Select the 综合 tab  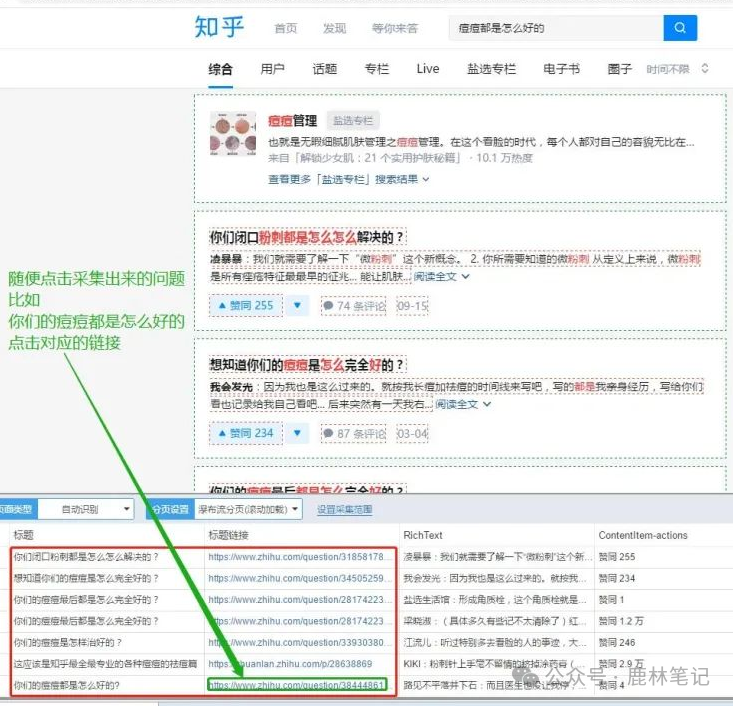click(x=221, y=69)
